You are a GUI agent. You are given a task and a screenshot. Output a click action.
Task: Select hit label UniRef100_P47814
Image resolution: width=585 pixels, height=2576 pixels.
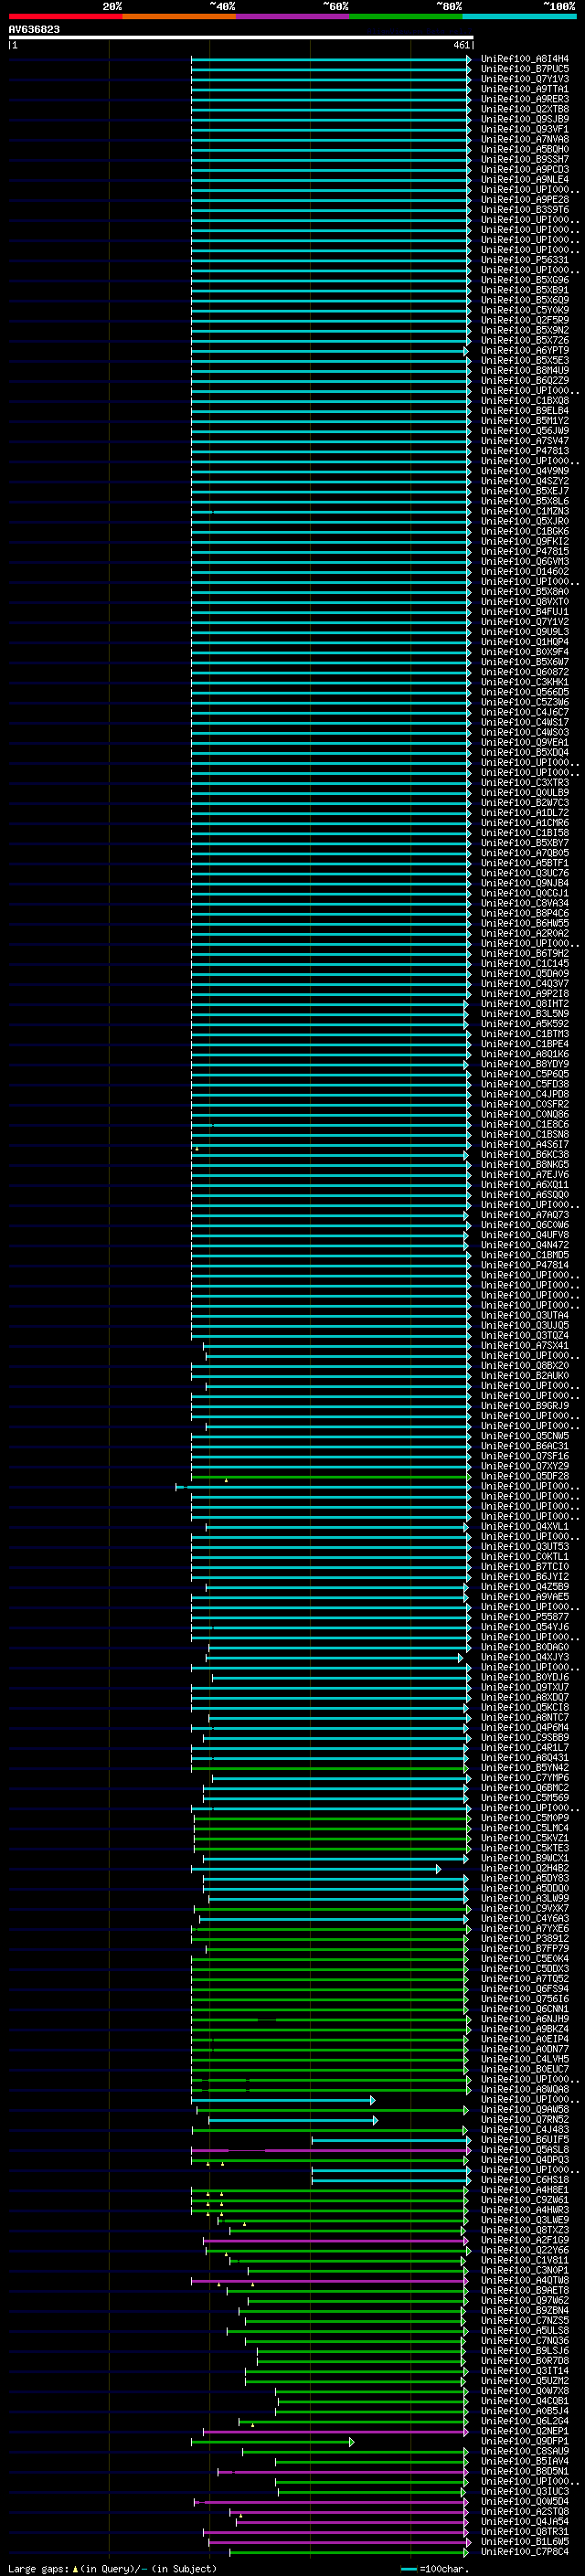coord(525,1265)
